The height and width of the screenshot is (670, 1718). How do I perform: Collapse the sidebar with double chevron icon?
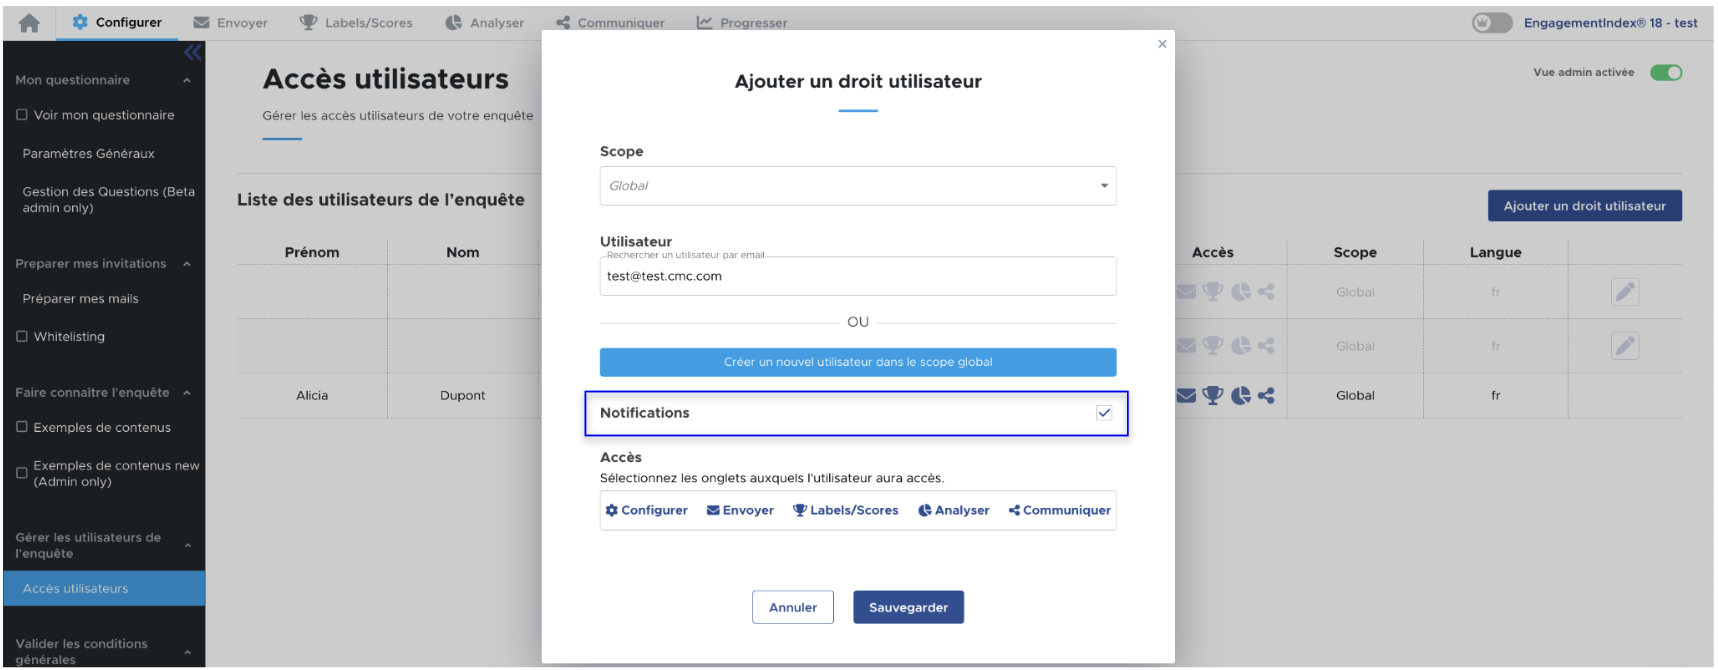click(192, 53)
